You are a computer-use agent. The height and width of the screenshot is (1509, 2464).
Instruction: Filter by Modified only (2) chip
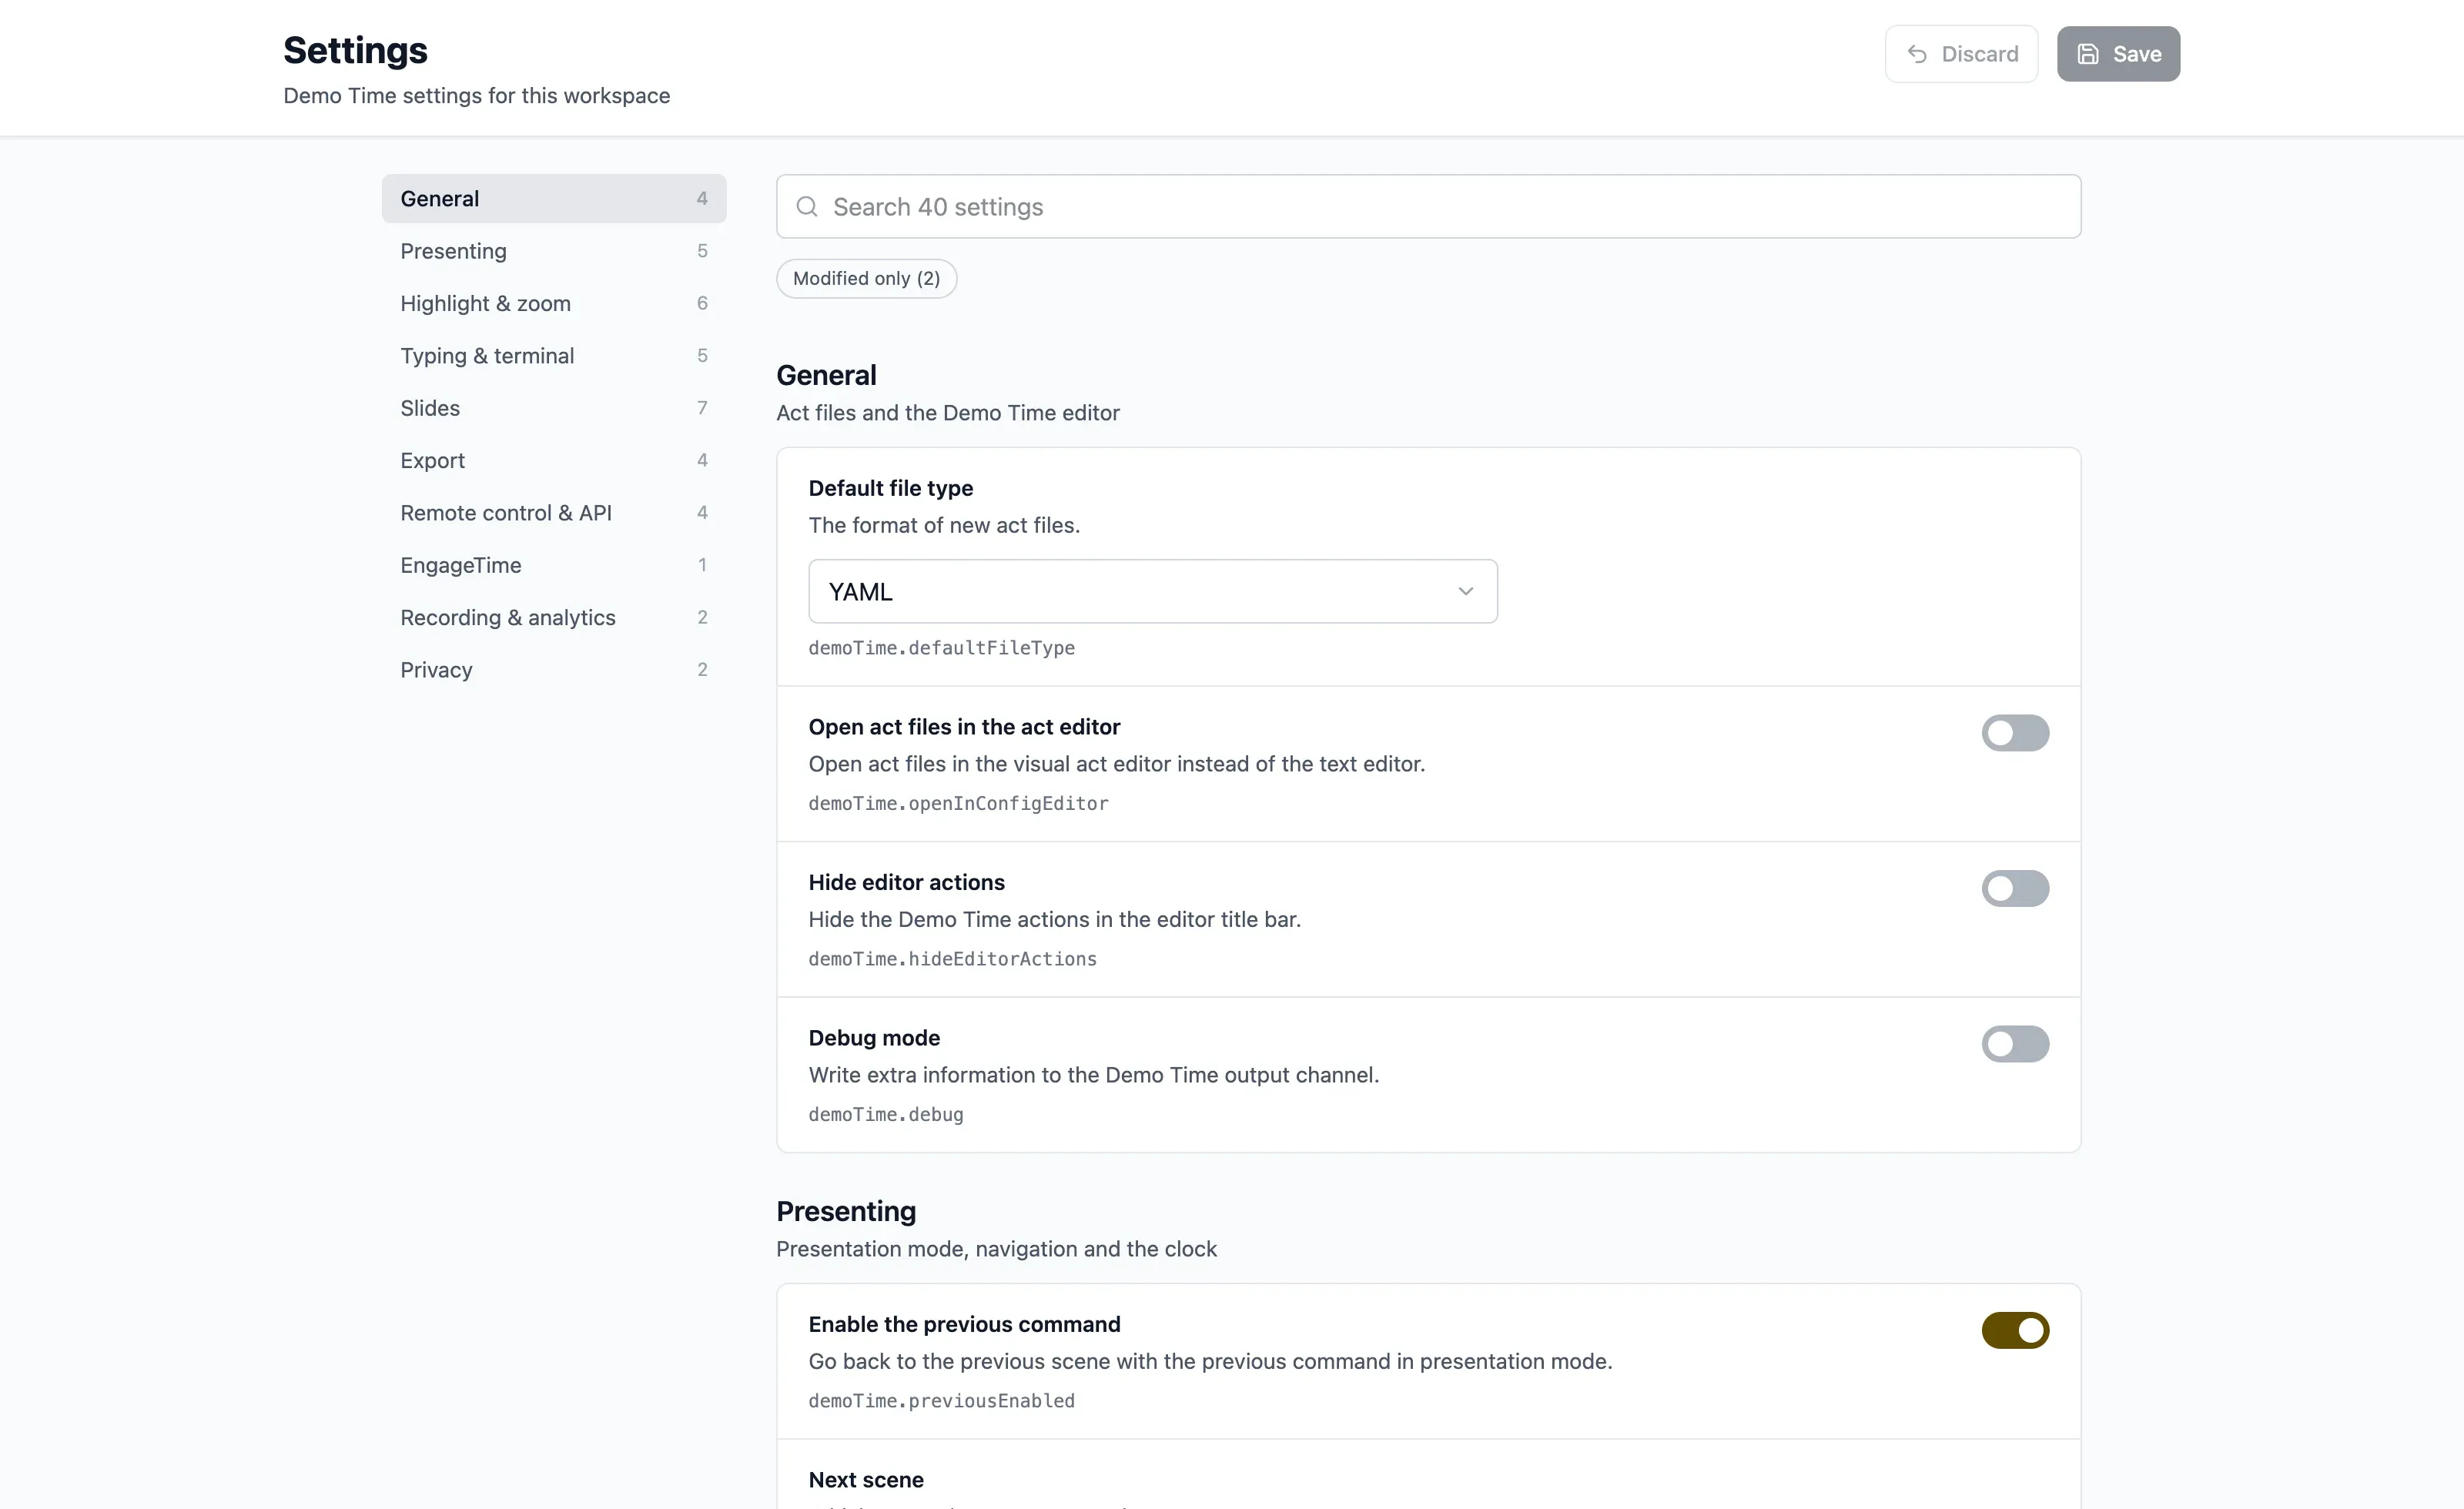click(866, 278)
